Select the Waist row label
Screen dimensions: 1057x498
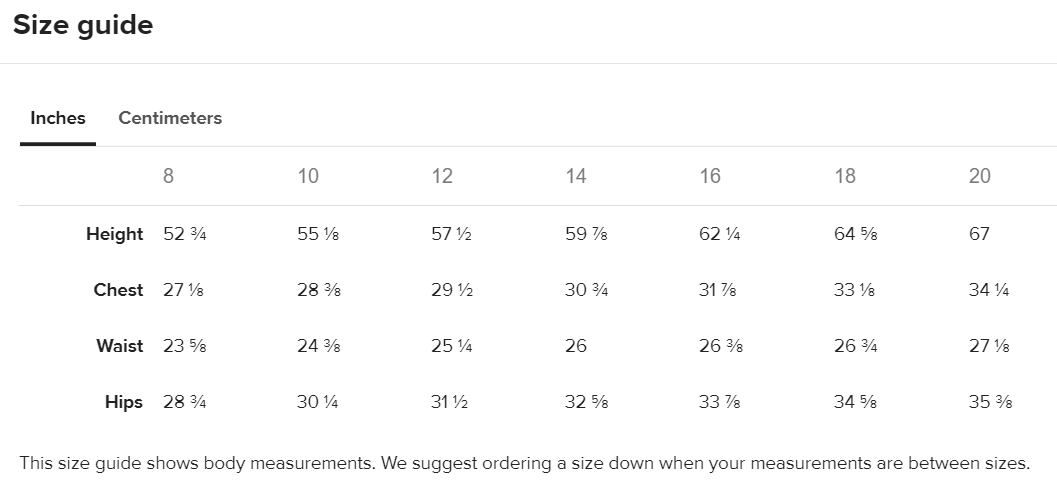tap(120, 346)
